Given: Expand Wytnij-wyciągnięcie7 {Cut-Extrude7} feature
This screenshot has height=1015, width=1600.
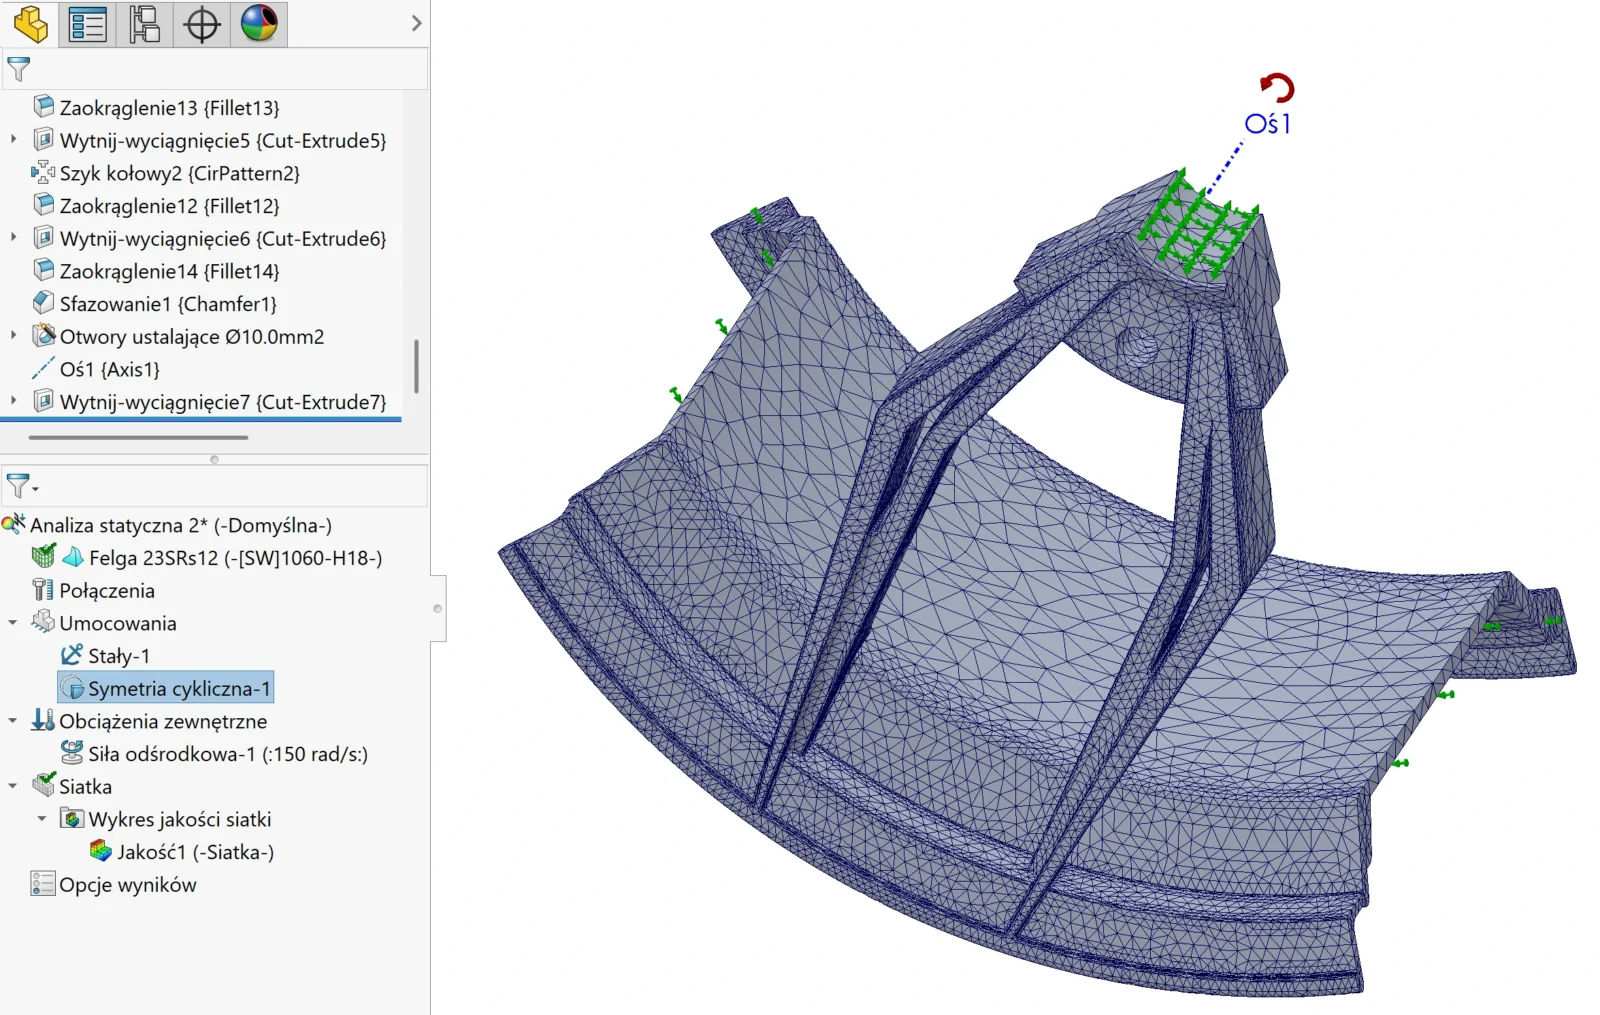Looking at the screenshot, I should pos(13,402).
